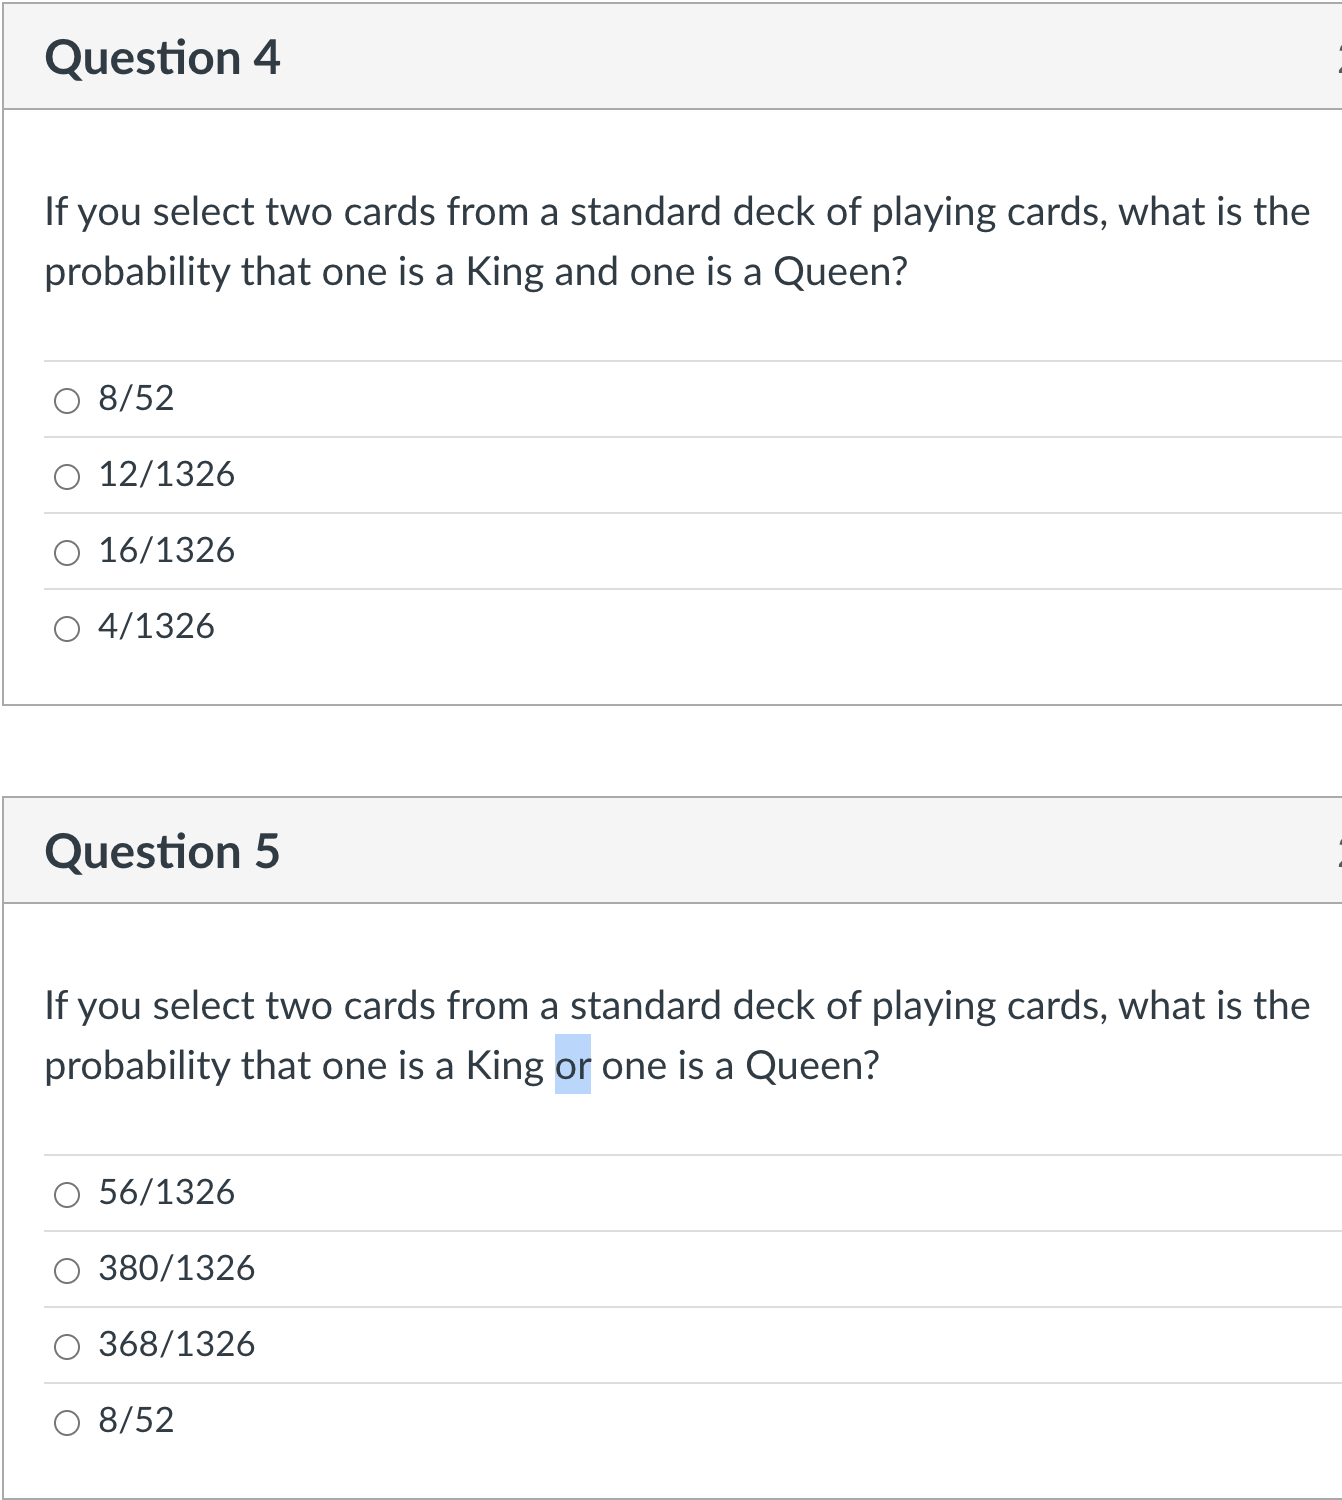The height and width of the screenshot is (1500, 1342).
Task: Click the 380/1326 answer label text
Action: point(176,1269)
